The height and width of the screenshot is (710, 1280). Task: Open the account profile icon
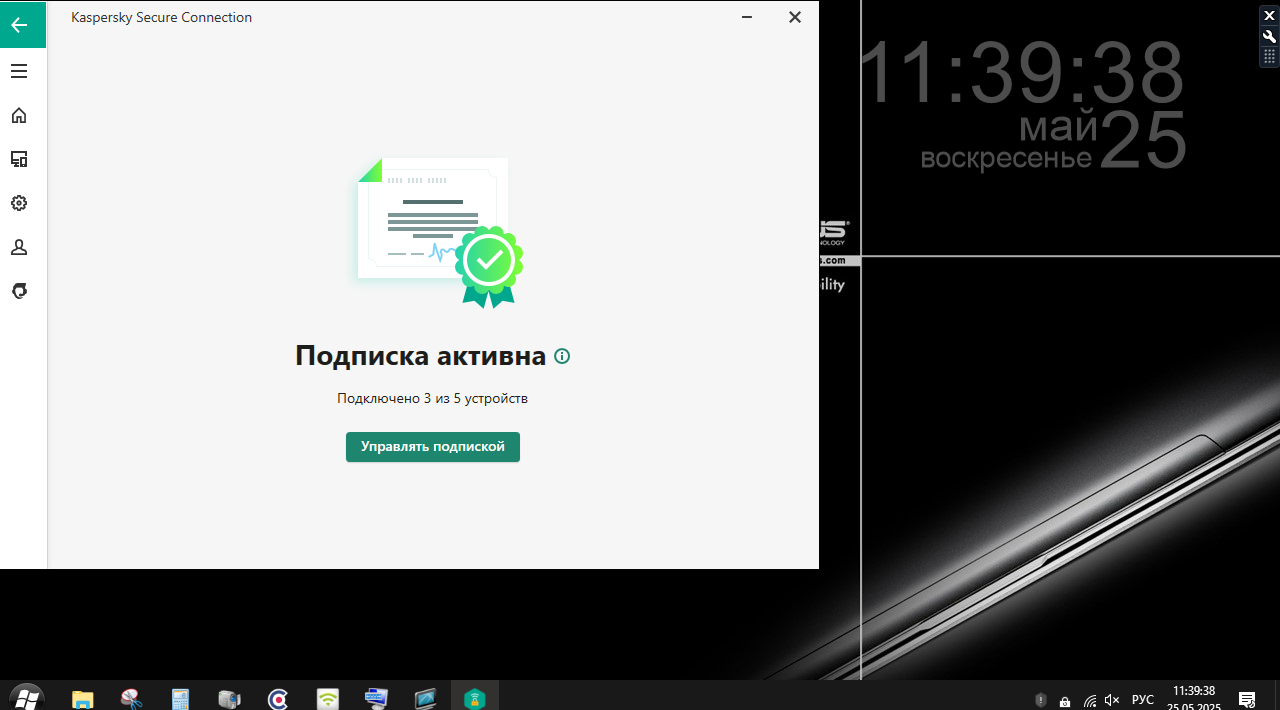point(19,247)
